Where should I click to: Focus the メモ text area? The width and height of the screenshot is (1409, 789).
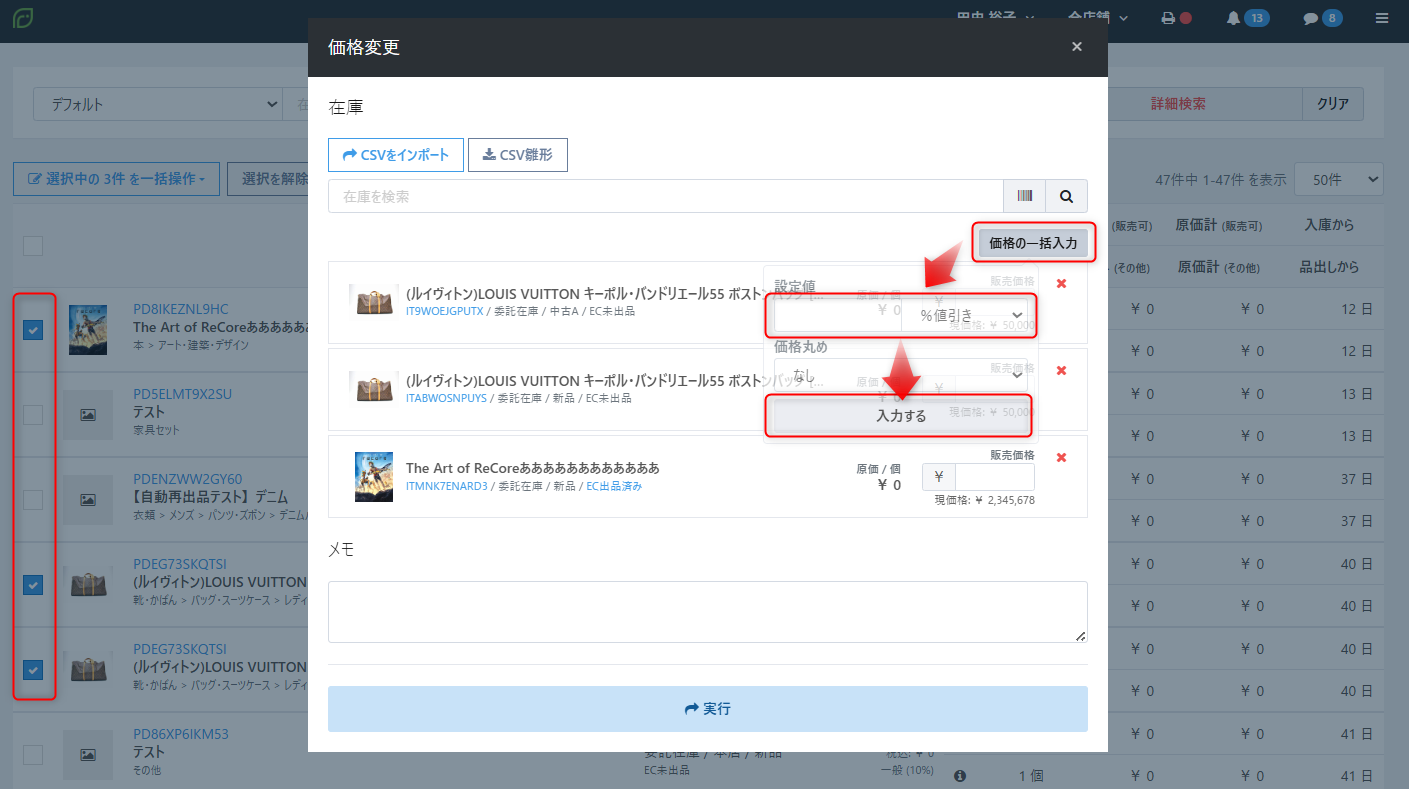point(708,612)
